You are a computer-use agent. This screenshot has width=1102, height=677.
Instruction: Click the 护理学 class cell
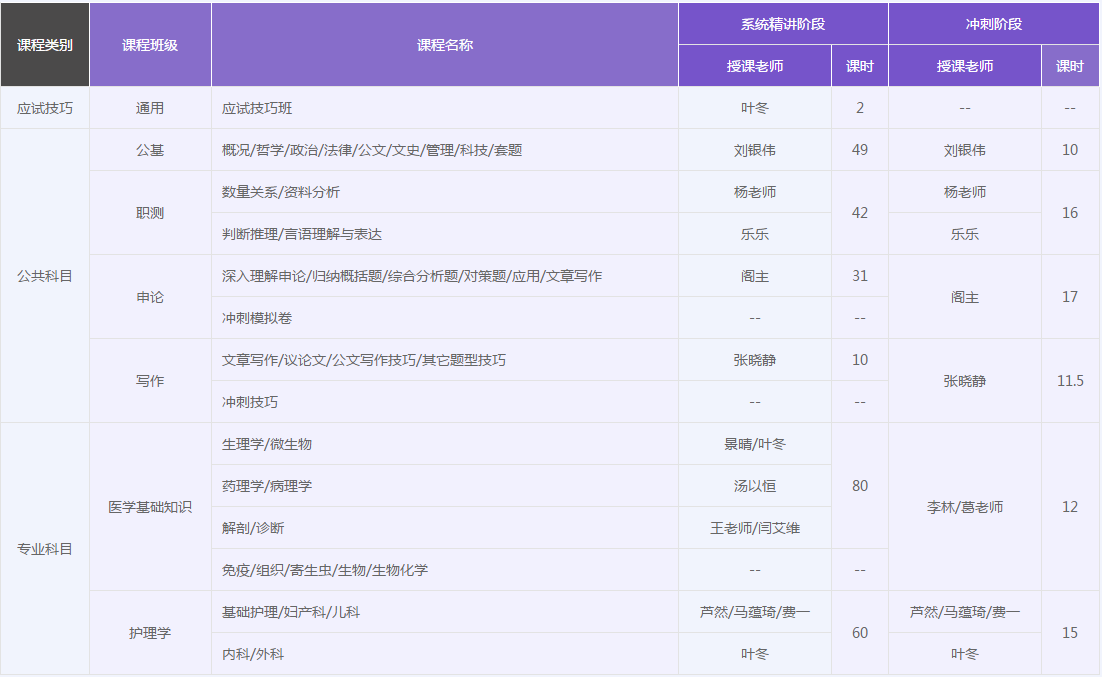[150, 633]
